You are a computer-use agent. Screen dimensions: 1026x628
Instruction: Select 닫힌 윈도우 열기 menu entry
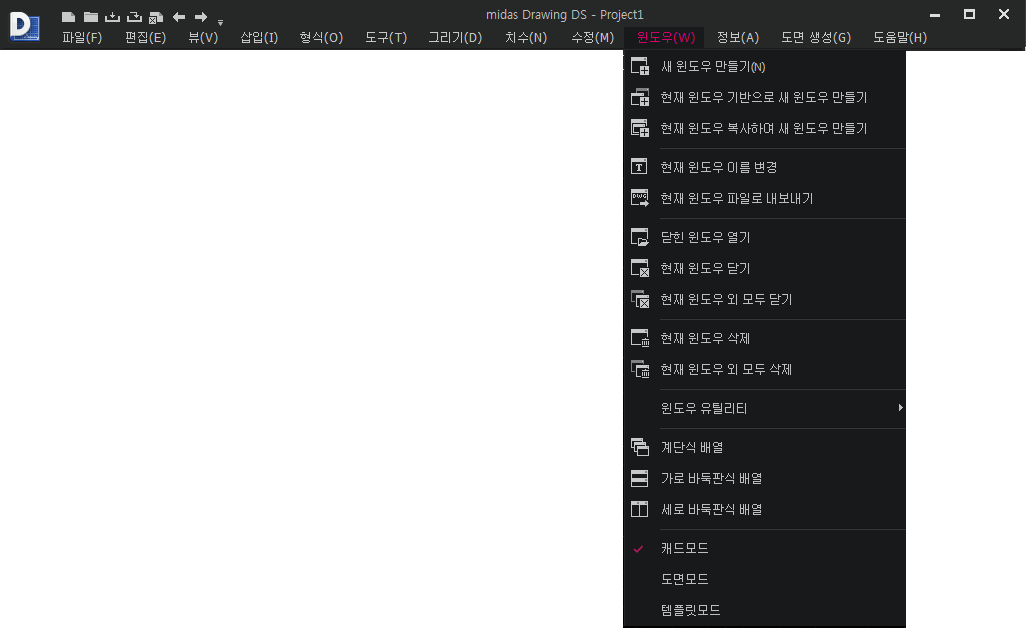coord(705,237)
